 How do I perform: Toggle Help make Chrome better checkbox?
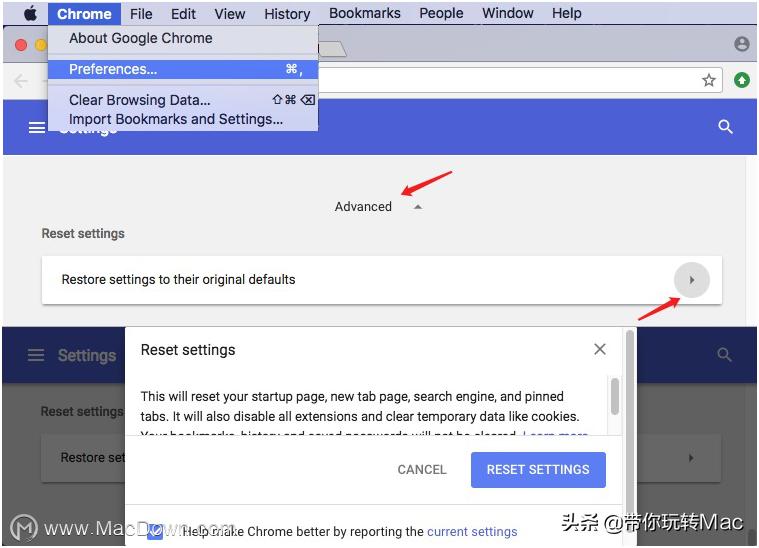155,532
